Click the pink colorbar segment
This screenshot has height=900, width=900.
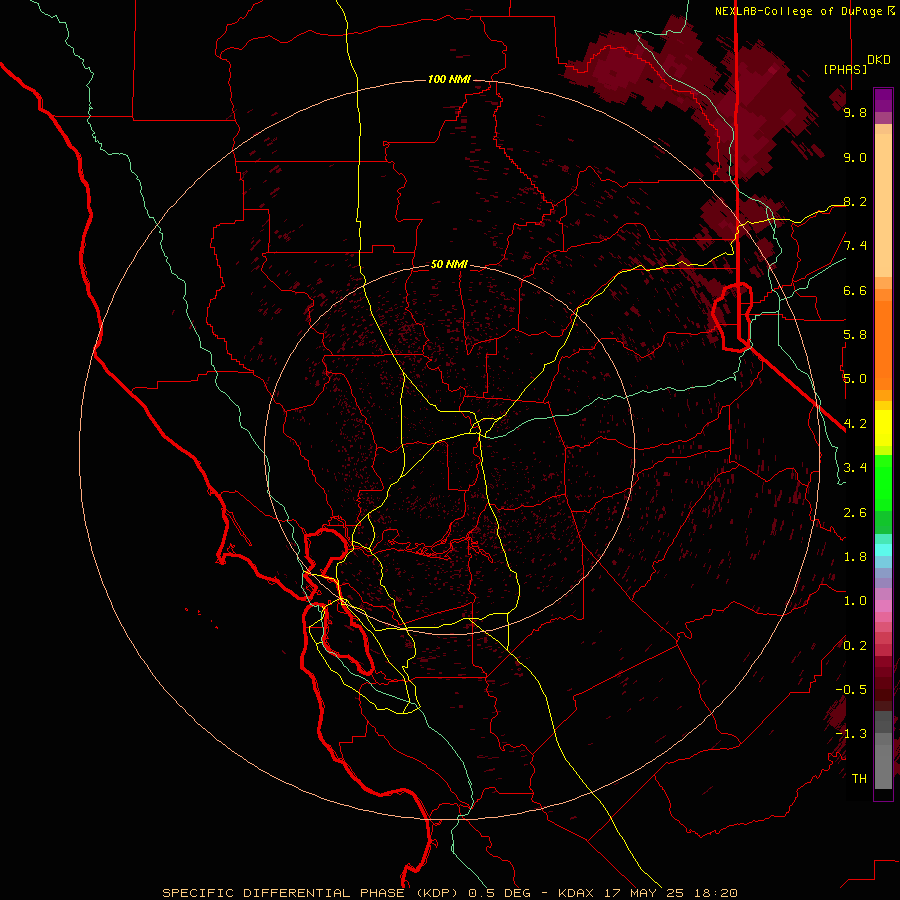pos(883,606)
